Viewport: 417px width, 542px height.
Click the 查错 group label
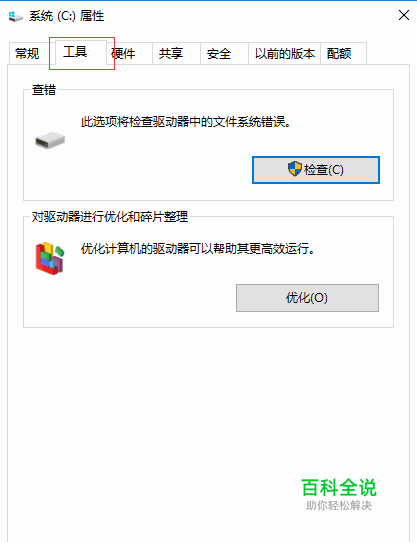click(x=44, y=90)
